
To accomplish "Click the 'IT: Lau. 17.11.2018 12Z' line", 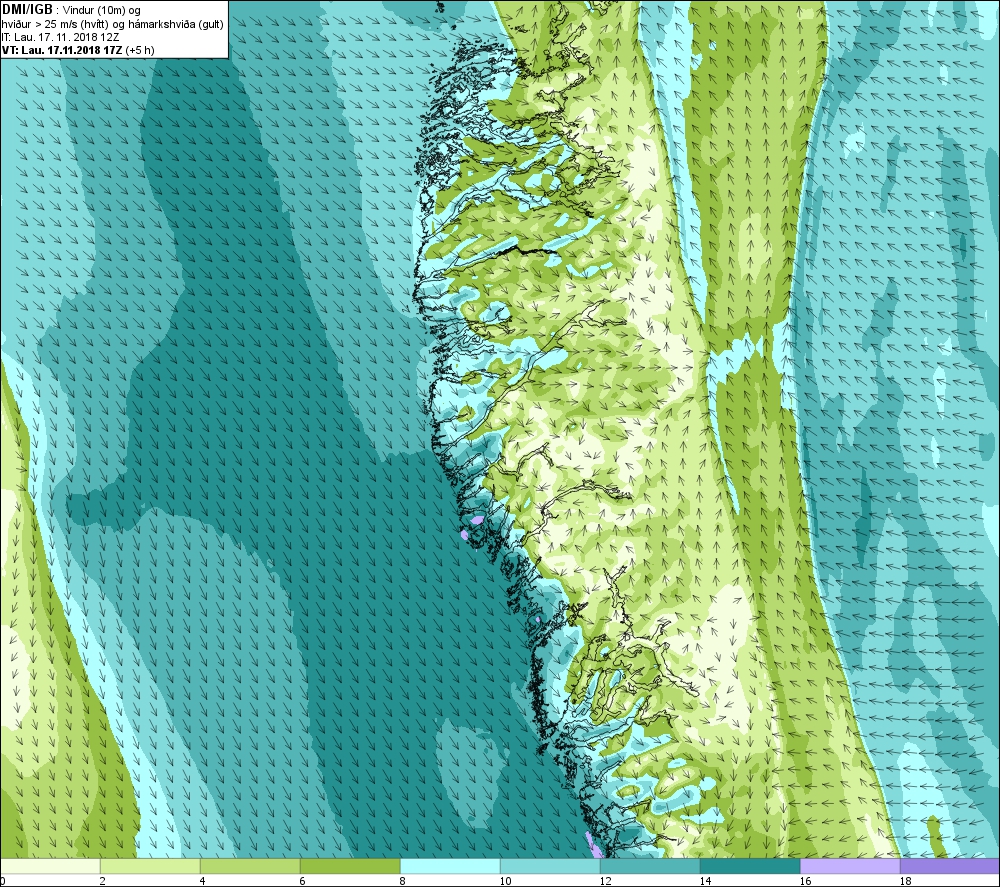I will tap(60, 37).
